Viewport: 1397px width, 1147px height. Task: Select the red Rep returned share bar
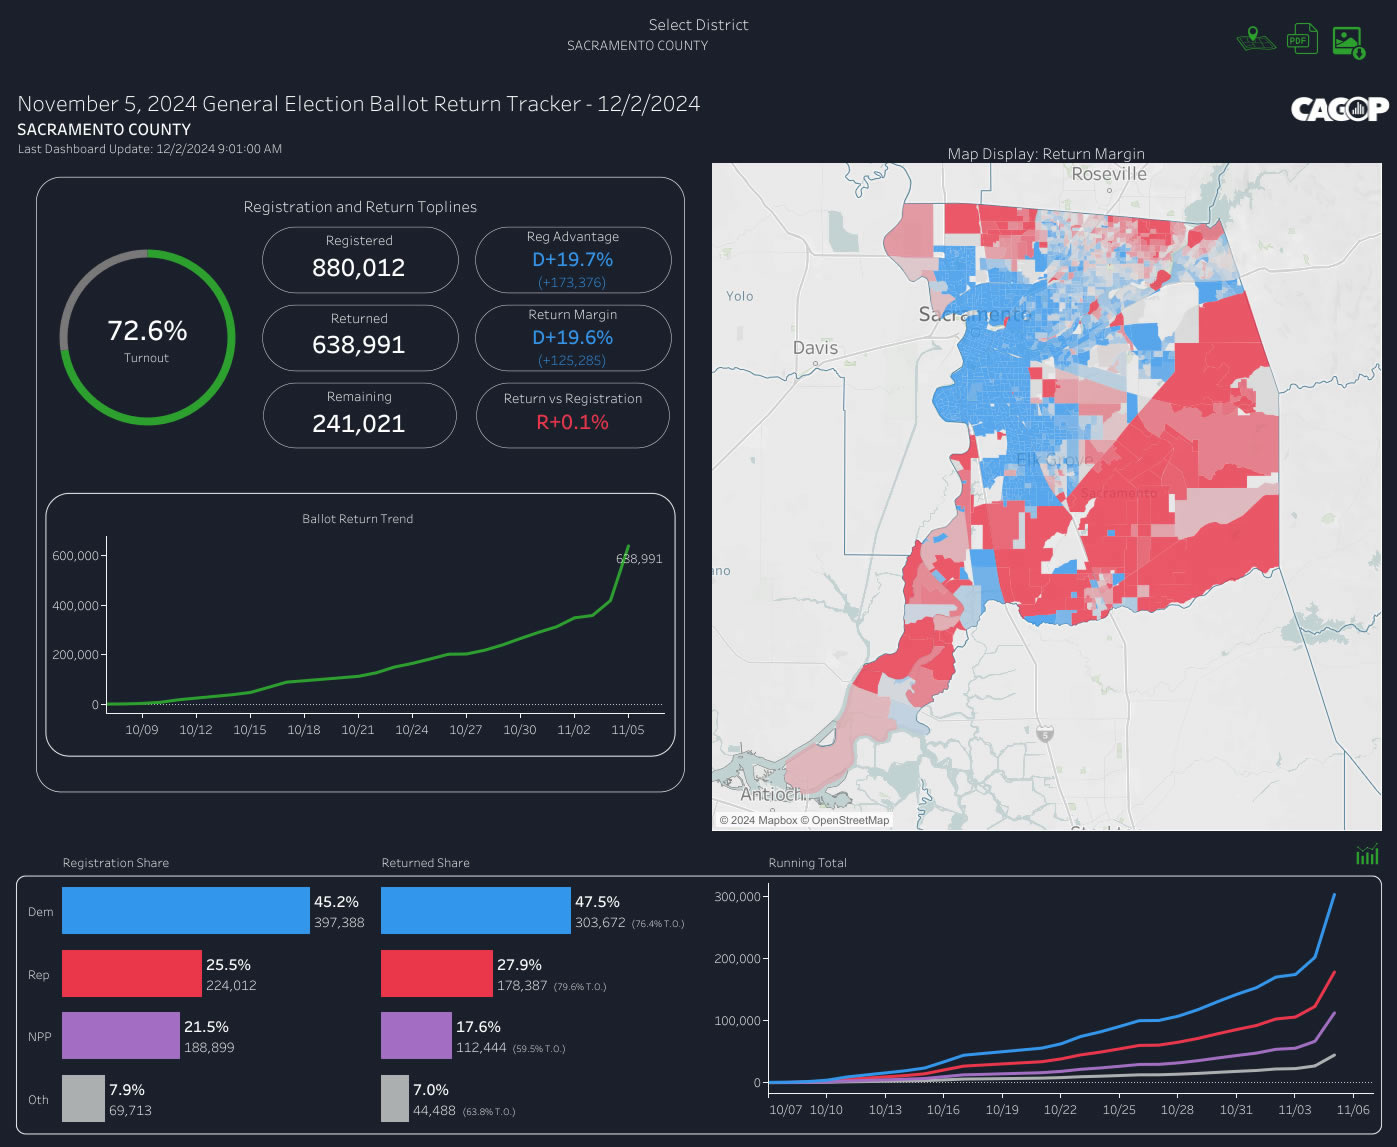[435, 973]
